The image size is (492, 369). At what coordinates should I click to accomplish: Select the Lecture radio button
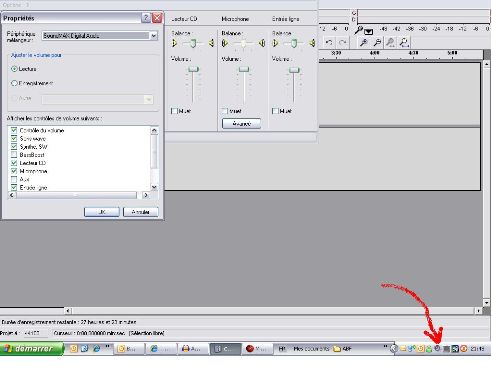[x=14, y=69]
